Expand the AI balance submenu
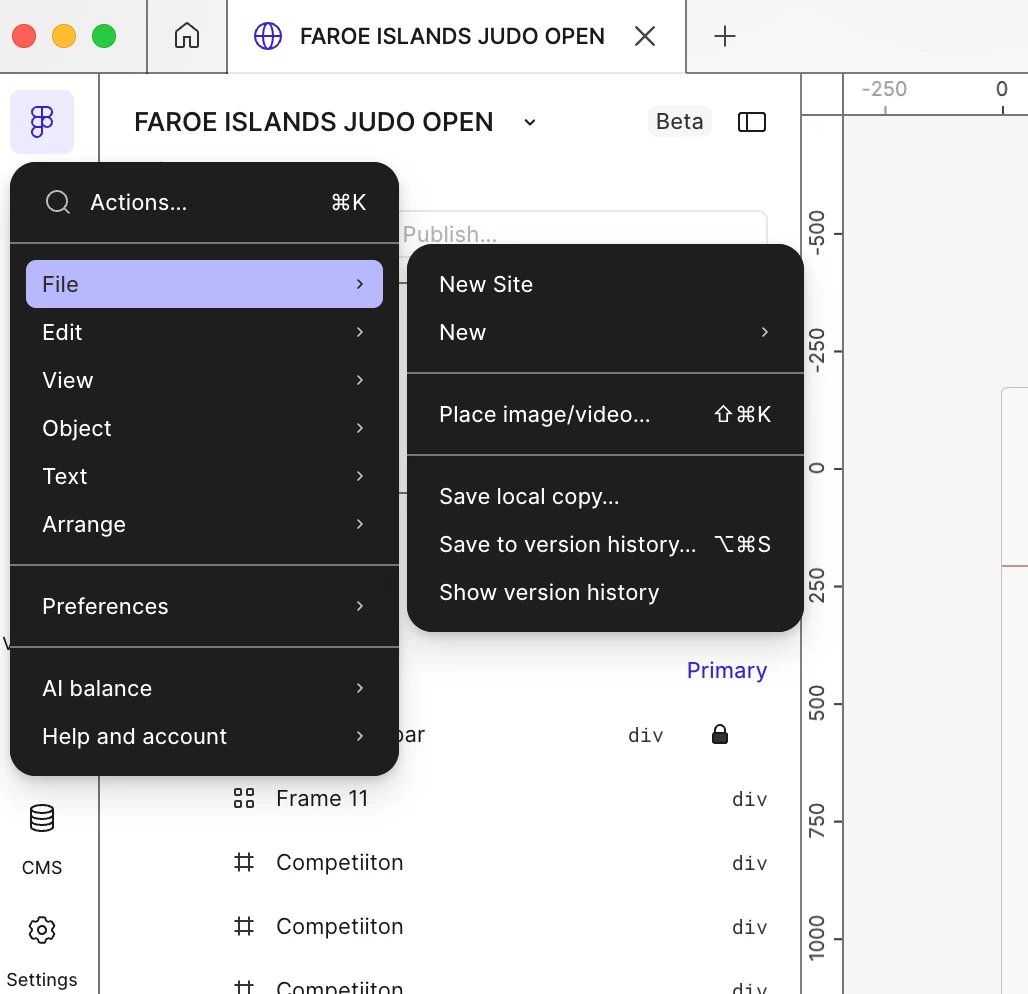The image size is (1028, 994). point(205,688)
